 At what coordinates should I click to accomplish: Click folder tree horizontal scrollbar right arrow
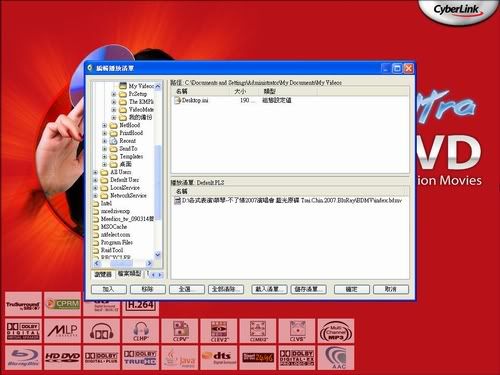149,263
